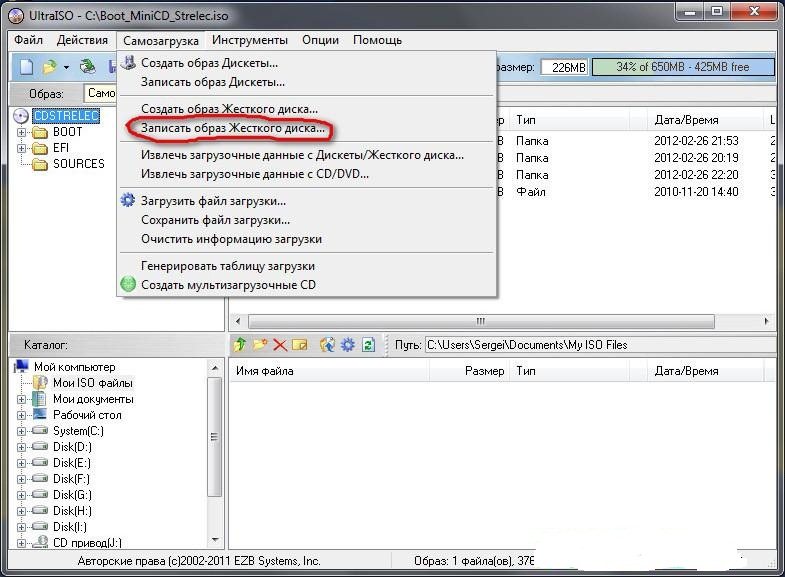Click the 650MB capacity usage bar
The image size is (785, 577).
[683, 67]
